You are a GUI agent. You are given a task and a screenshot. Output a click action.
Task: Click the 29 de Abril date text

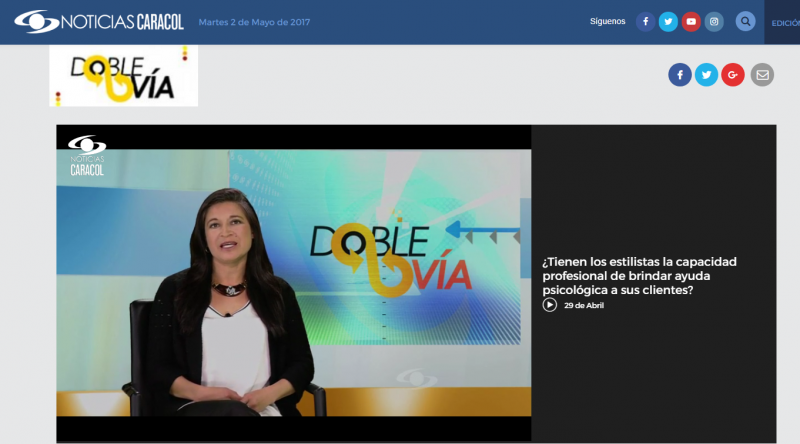tap(584, 305)
